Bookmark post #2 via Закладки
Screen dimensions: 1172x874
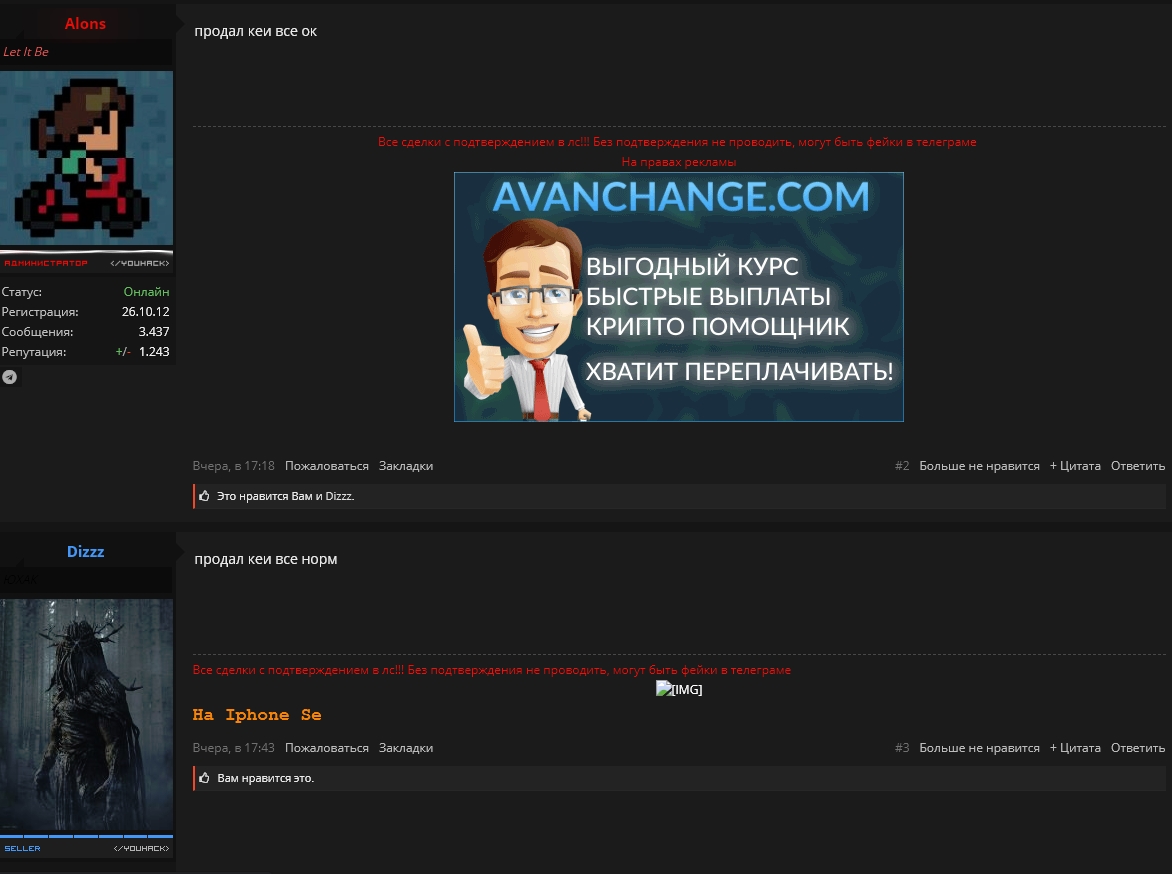[x=406, y=466]
